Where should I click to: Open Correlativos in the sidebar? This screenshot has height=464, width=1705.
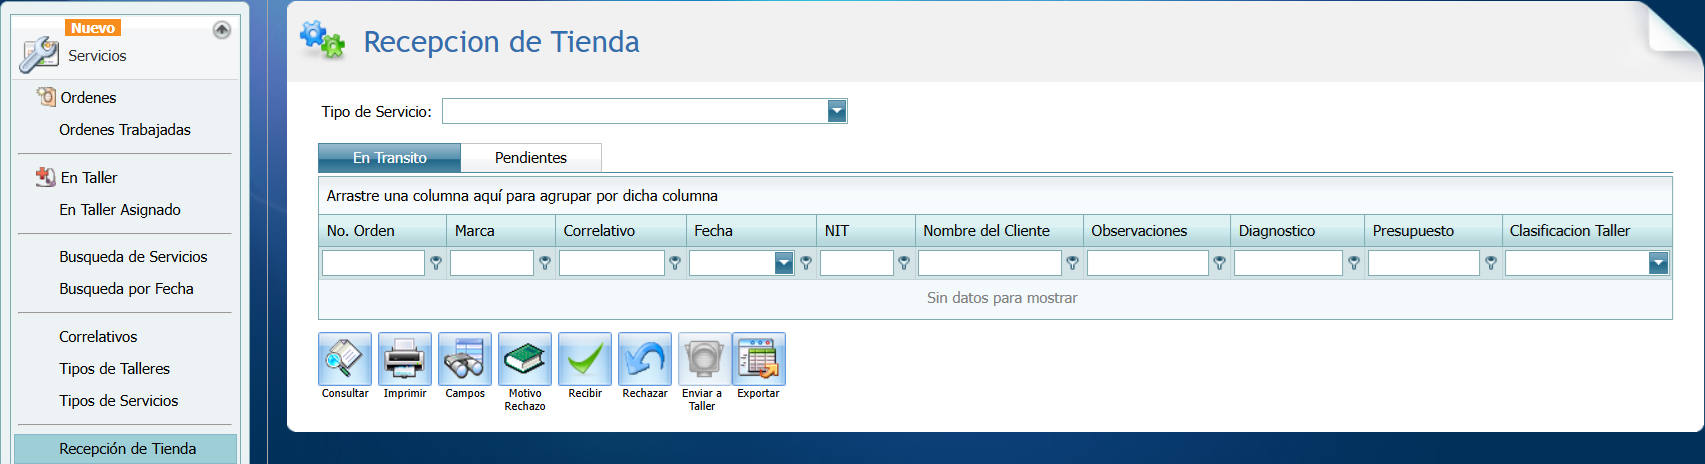click(98, 336)
